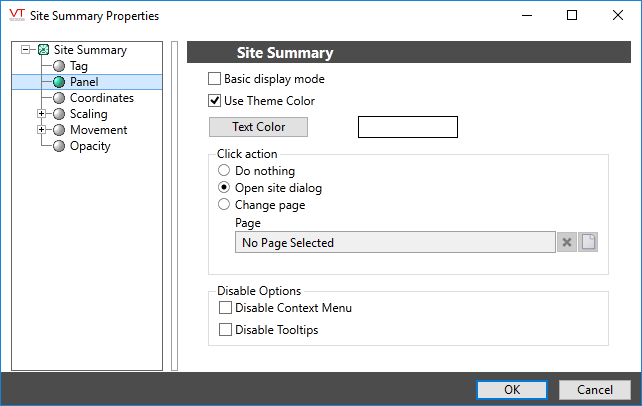
Task: Click the gray circle icon beside Tag
Action: click(59, 66)
